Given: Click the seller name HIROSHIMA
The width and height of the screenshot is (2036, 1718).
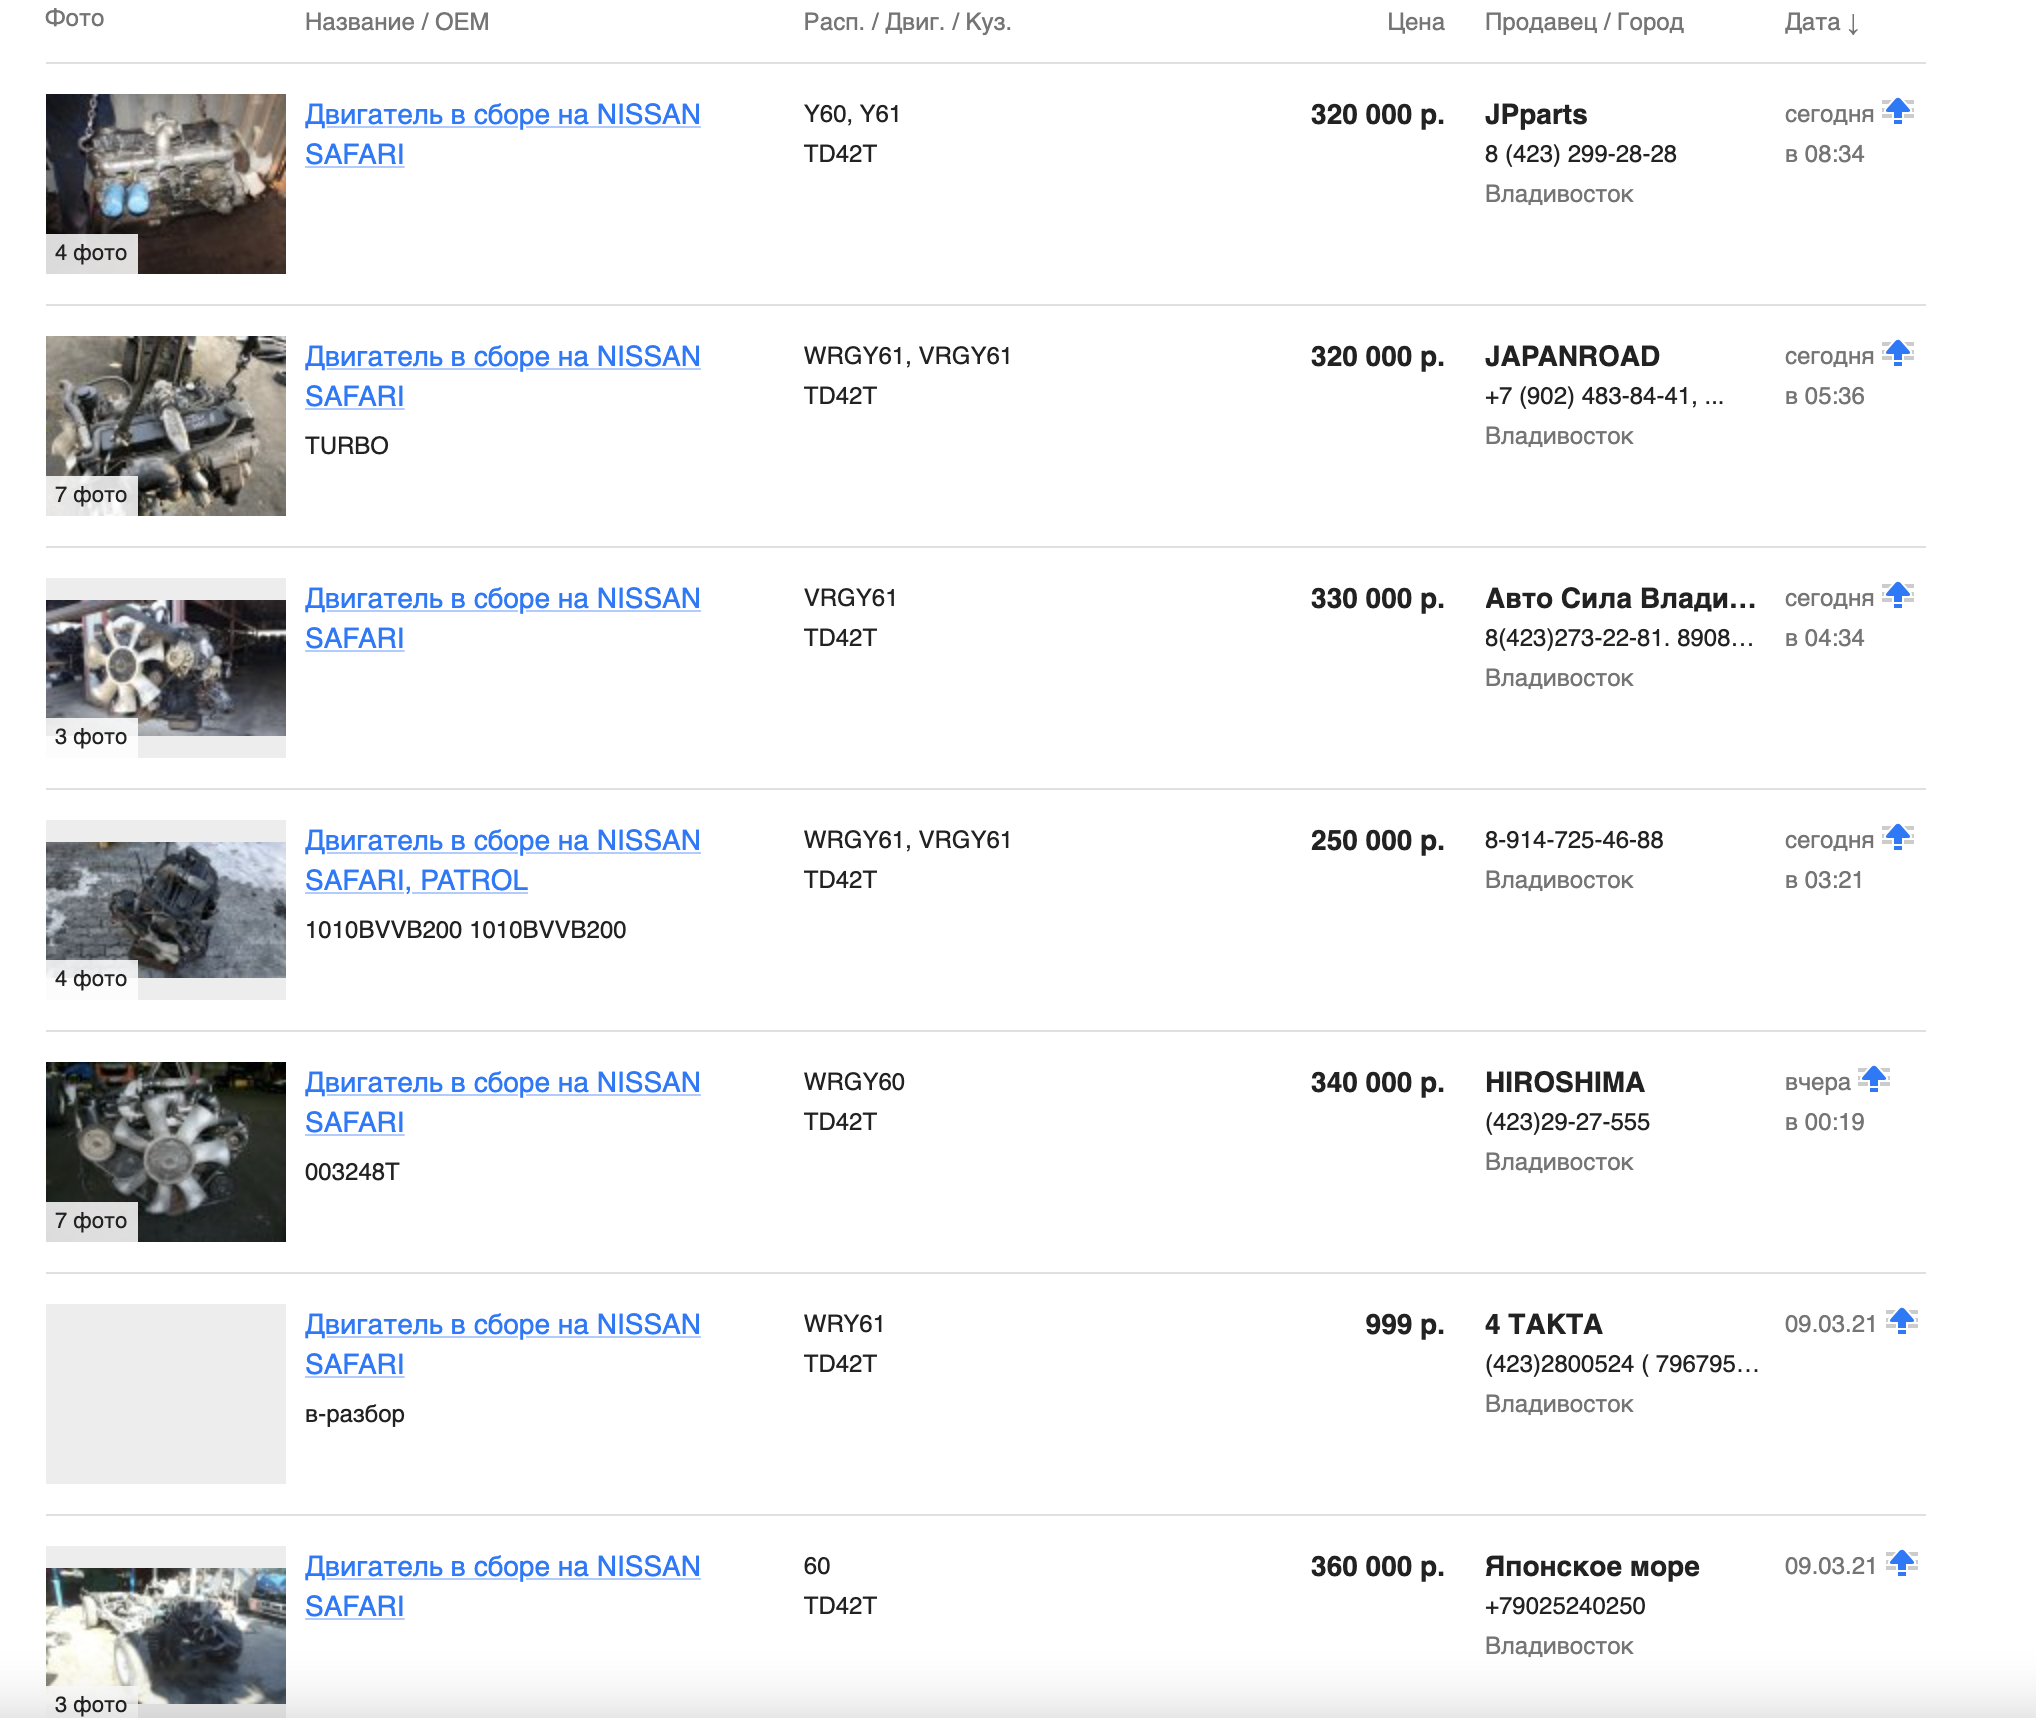Looking at the screenshot, I should [x=1564, y=1082].
